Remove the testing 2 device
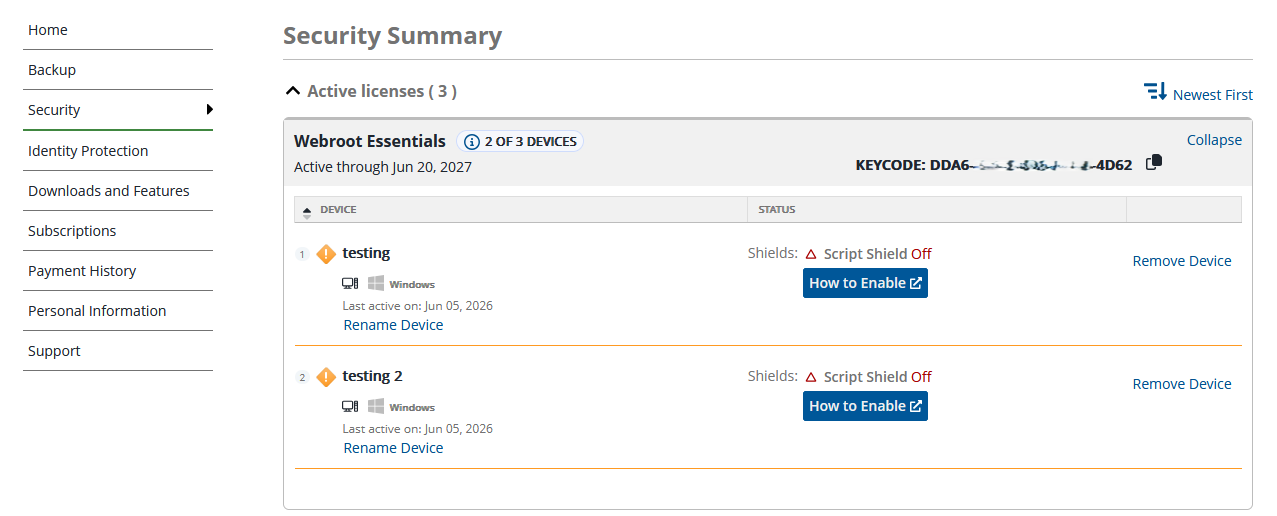 point(1182,384)
